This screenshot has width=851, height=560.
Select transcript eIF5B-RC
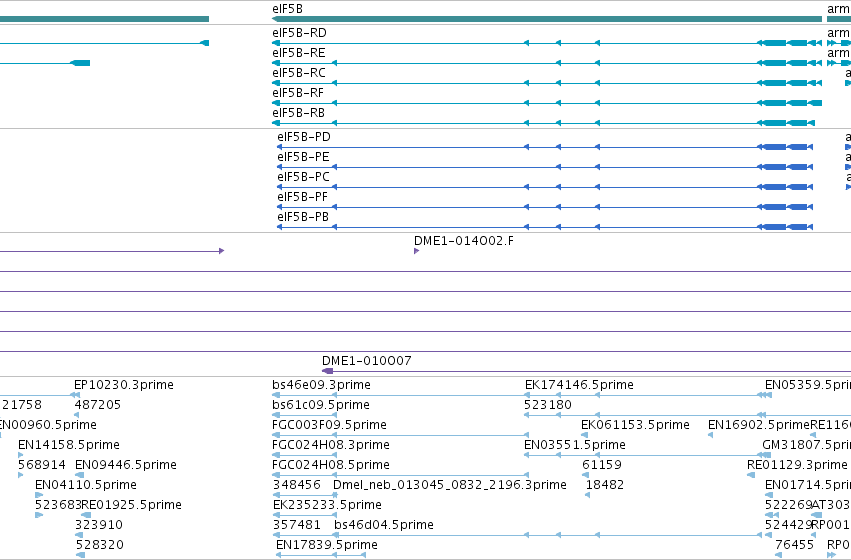pyautogui.click(x=547, y=83)
